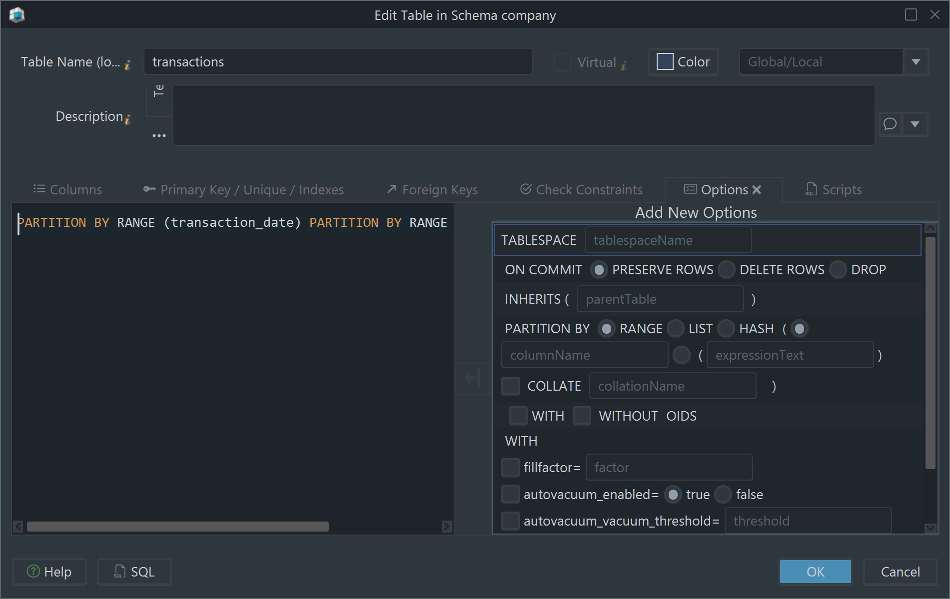Click the Description info icon

[128, 119]
